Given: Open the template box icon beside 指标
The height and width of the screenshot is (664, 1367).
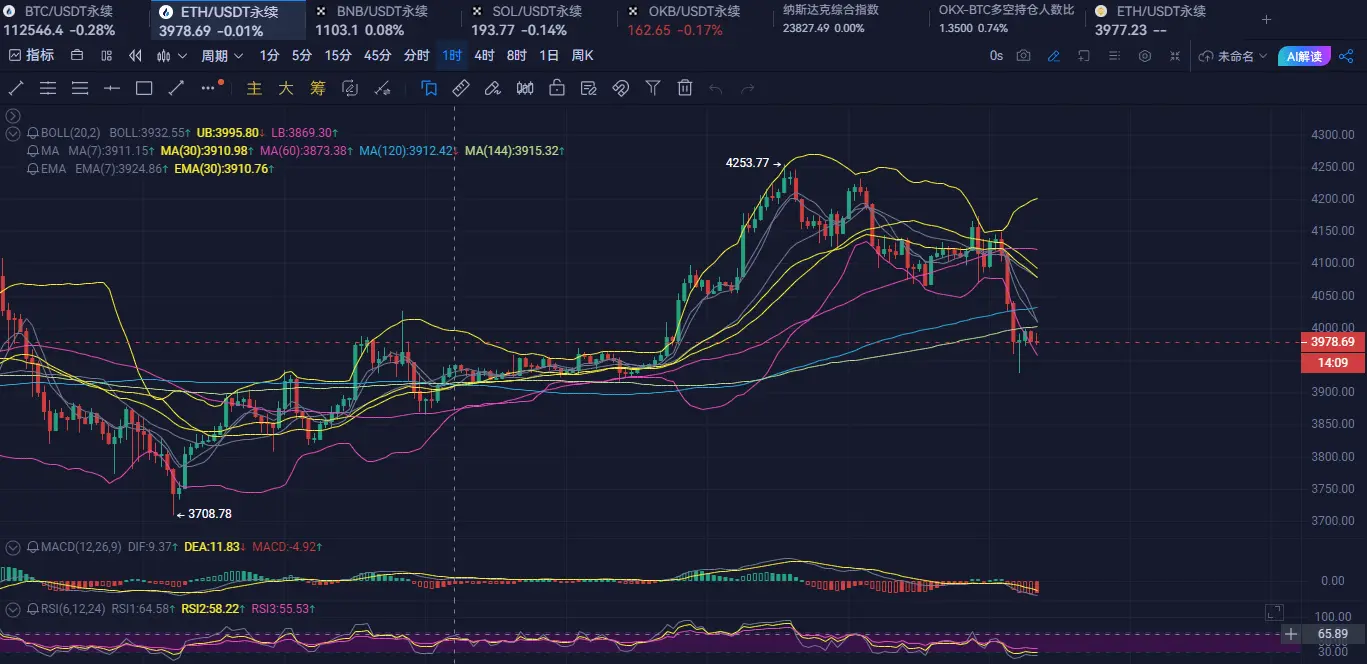Looking at the screenshot, I should point(78,56).
